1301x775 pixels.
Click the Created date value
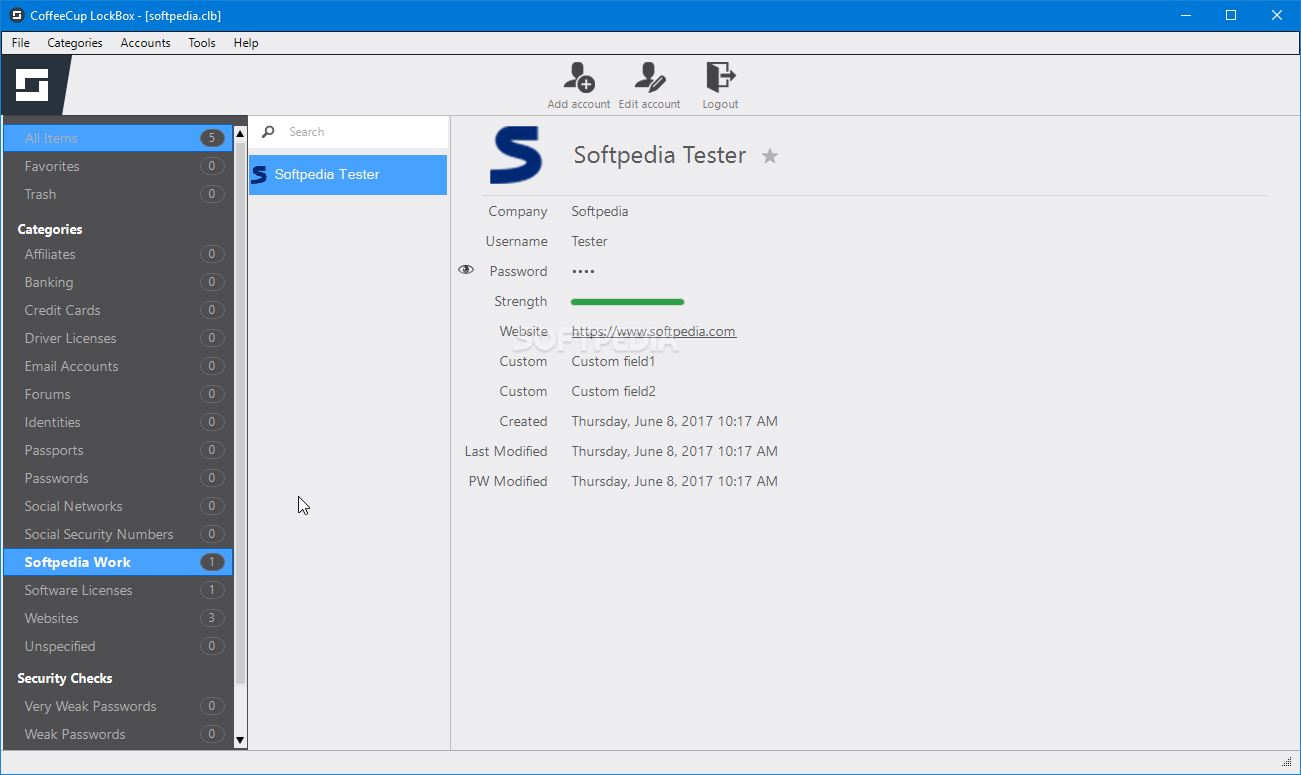point(675,421)
